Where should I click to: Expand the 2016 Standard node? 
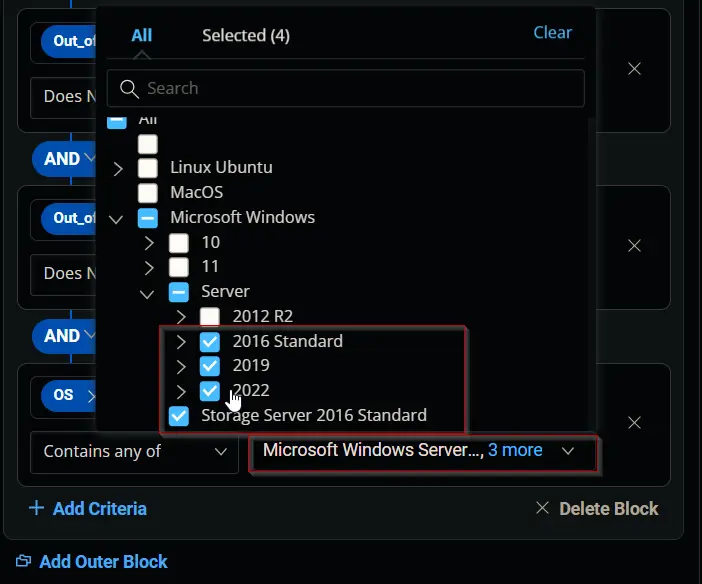click(180, 342)
